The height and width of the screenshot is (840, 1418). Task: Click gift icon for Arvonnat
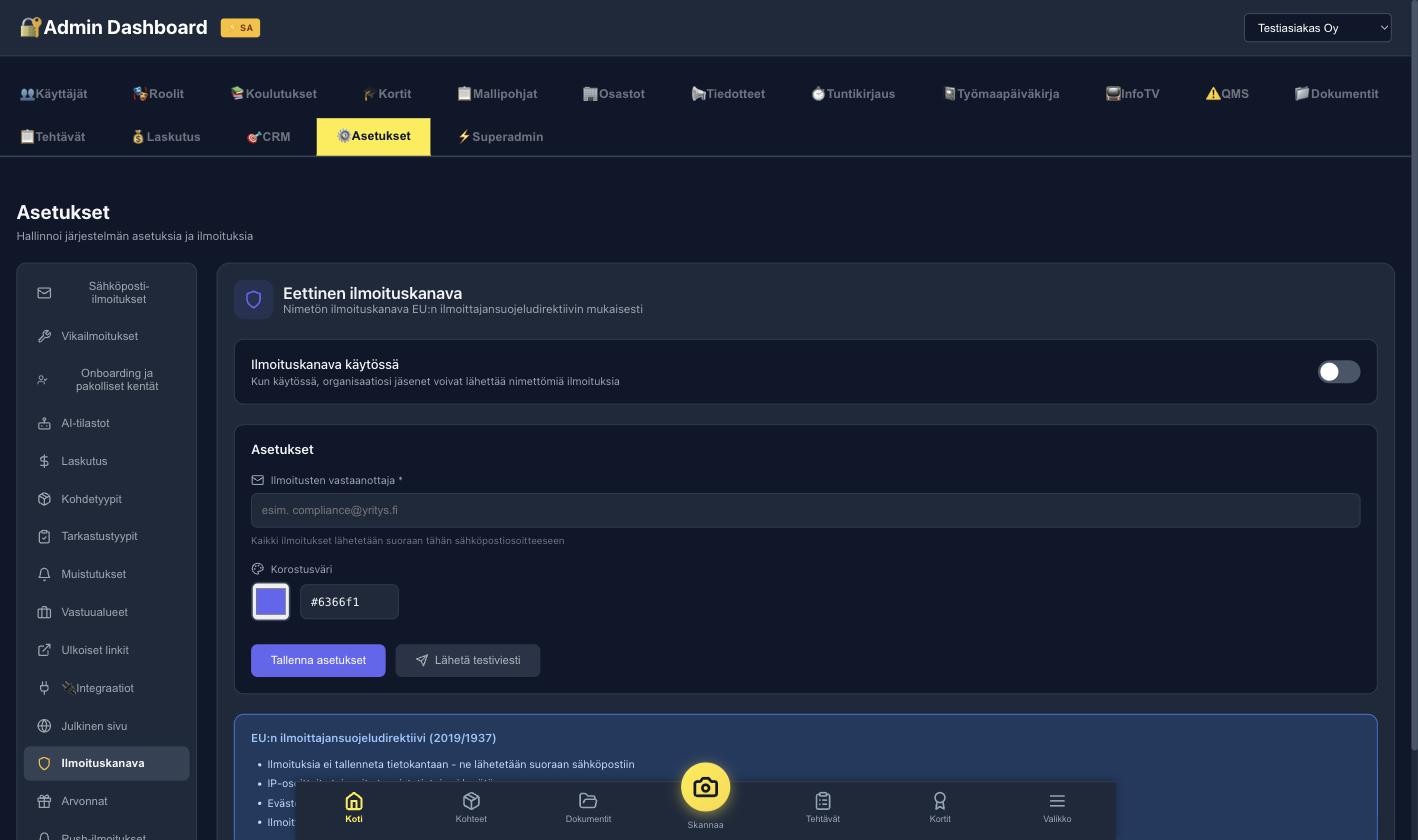click(44, 801)
